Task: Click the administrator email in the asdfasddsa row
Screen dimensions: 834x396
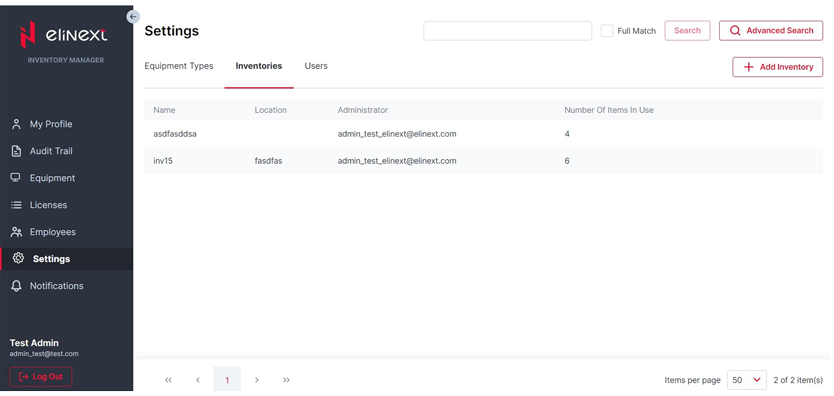Action: coord(397,134)
